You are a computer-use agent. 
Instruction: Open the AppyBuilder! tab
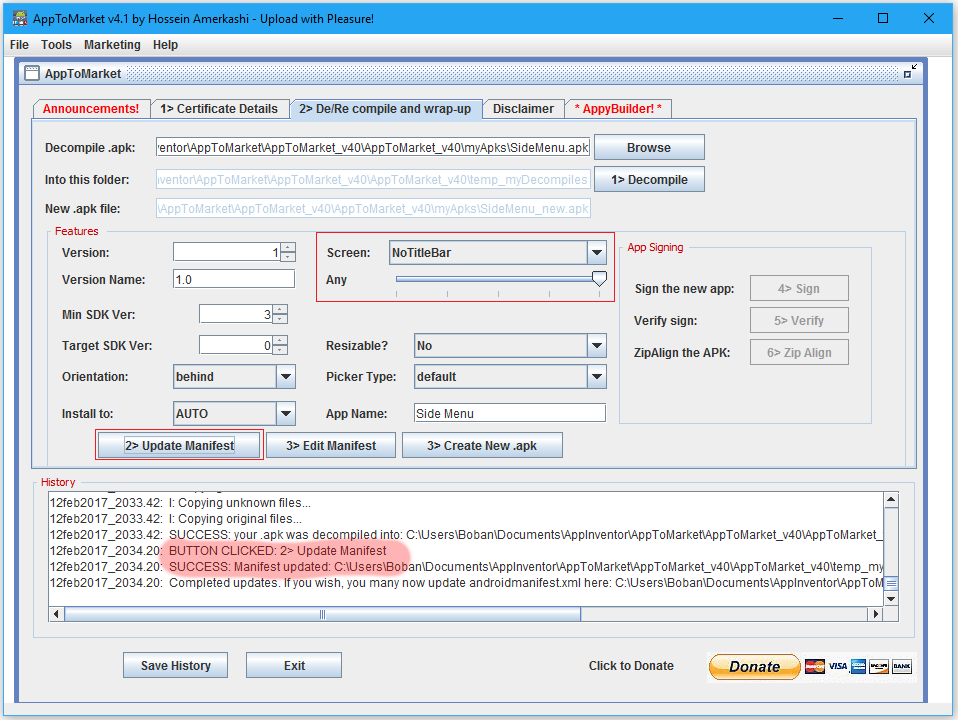618,109
